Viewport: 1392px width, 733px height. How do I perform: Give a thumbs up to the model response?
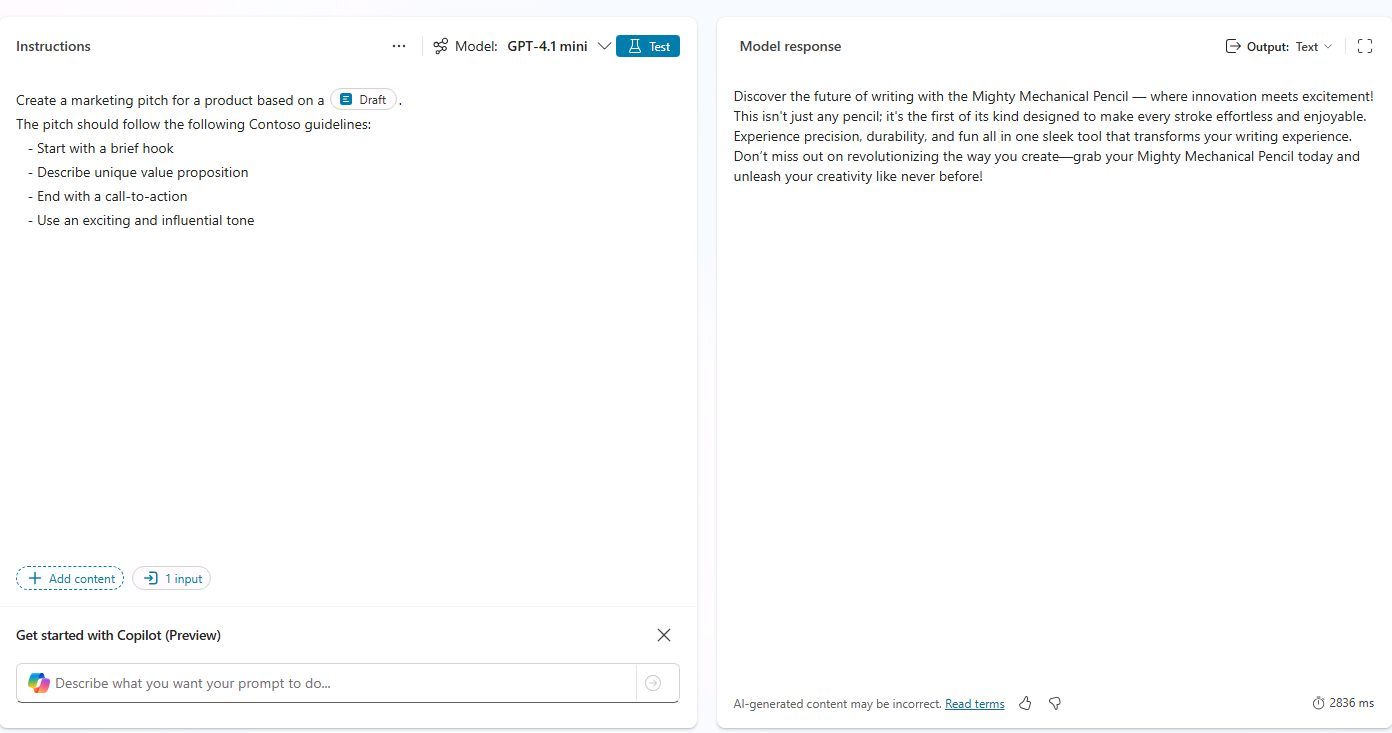point(1025,703)
